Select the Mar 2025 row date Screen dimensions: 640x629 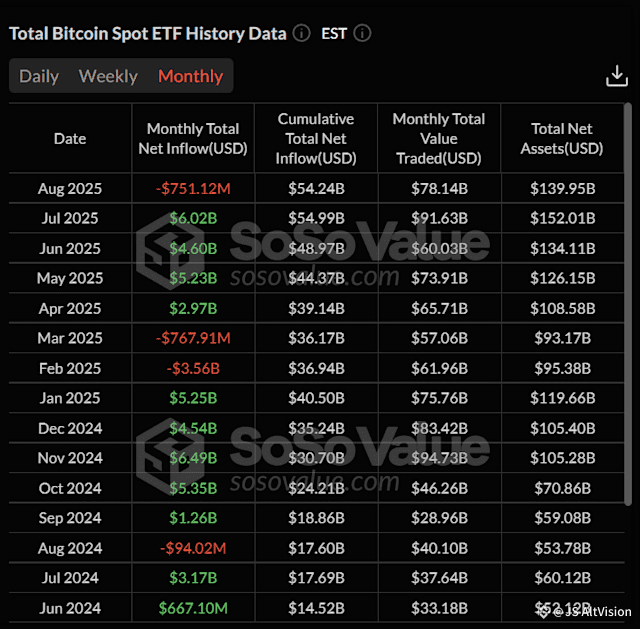(70, 338)
